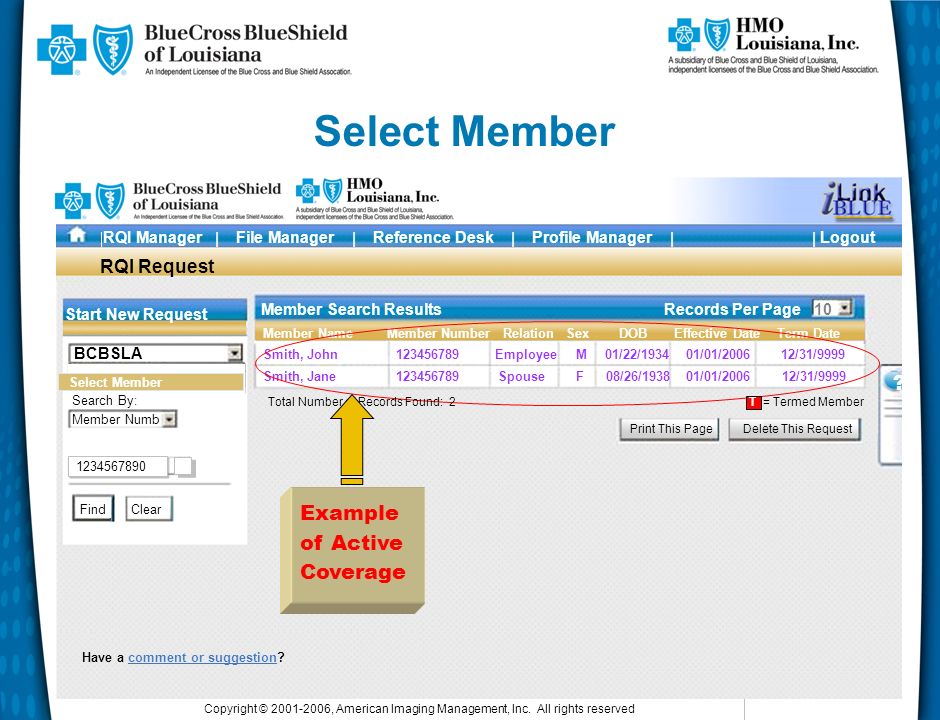Click term date in Smith, John row

tap(812, 354)
